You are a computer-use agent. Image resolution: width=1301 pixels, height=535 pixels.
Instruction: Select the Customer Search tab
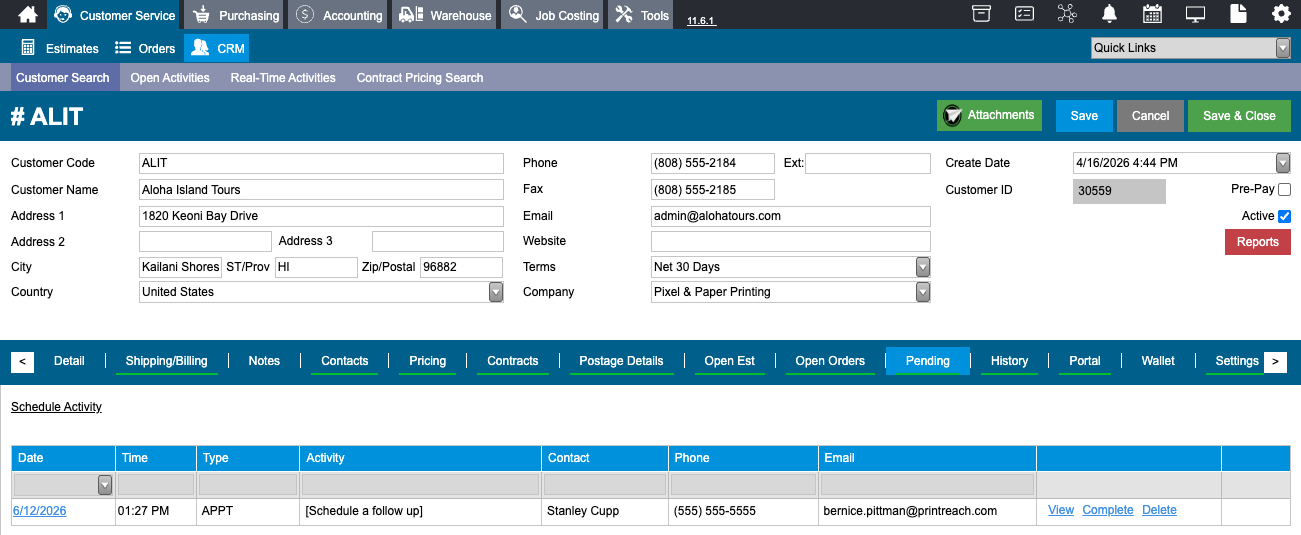(x=63, y=78)
